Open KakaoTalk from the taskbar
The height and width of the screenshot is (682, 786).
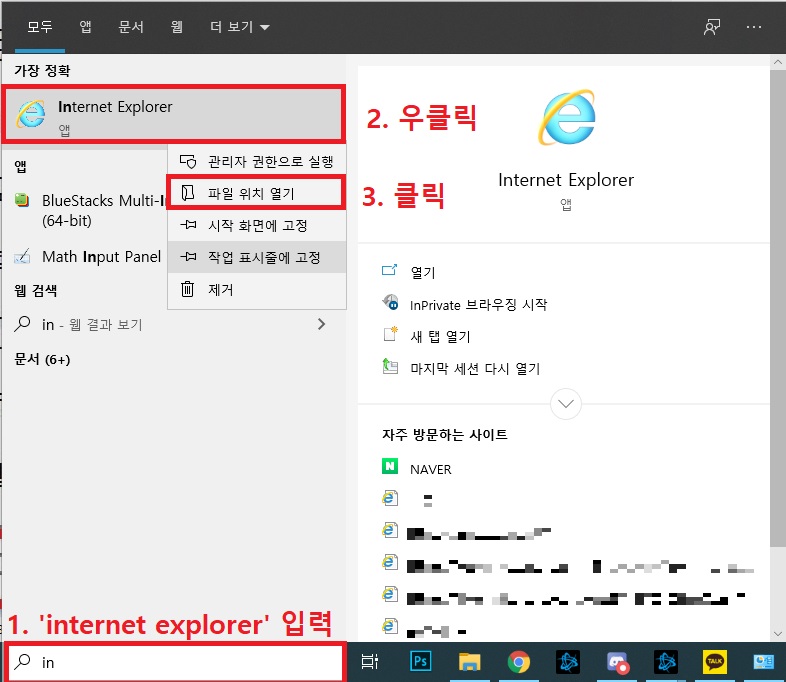coord(715,662)
